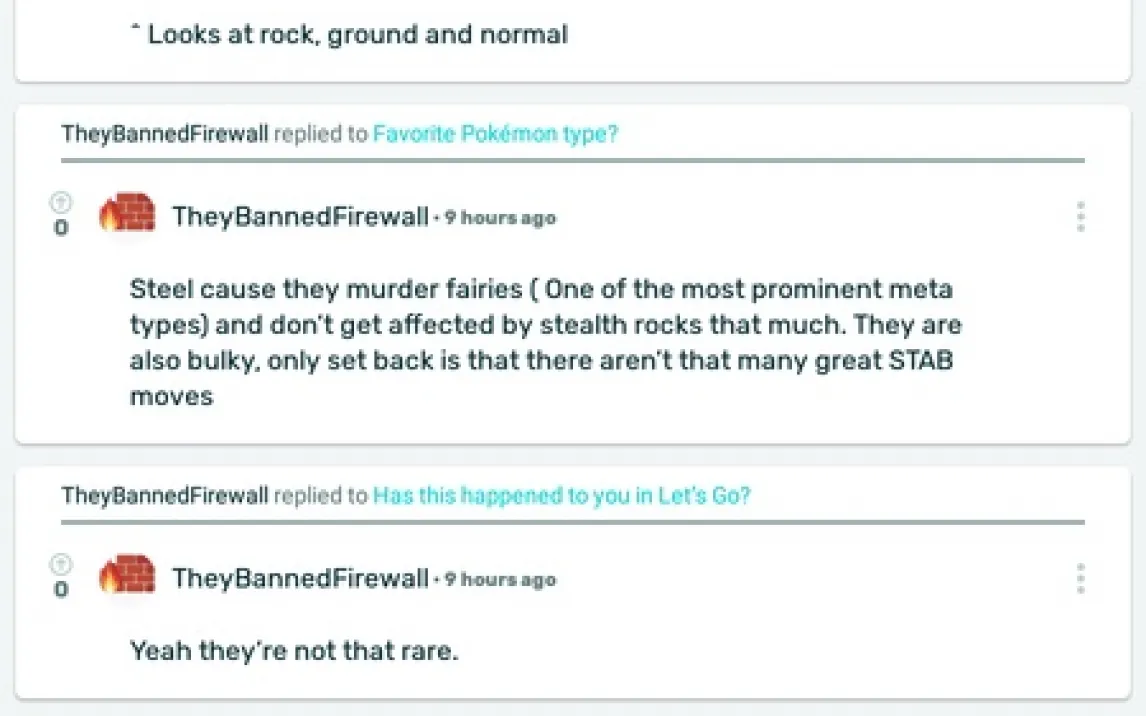Click firewall avatar on Steel type reply

pos(127,214)
